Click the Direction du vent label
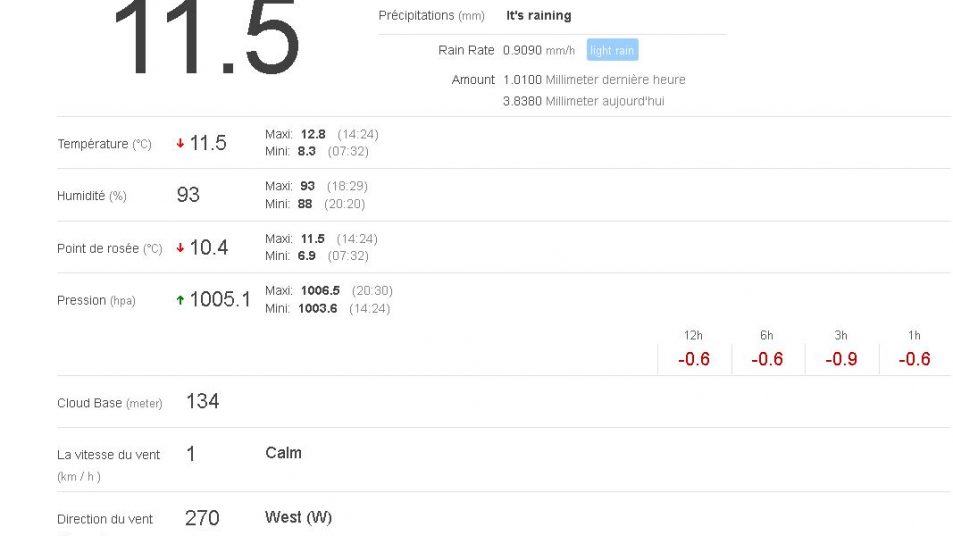The image size is (953, 536). coord(105,519)
